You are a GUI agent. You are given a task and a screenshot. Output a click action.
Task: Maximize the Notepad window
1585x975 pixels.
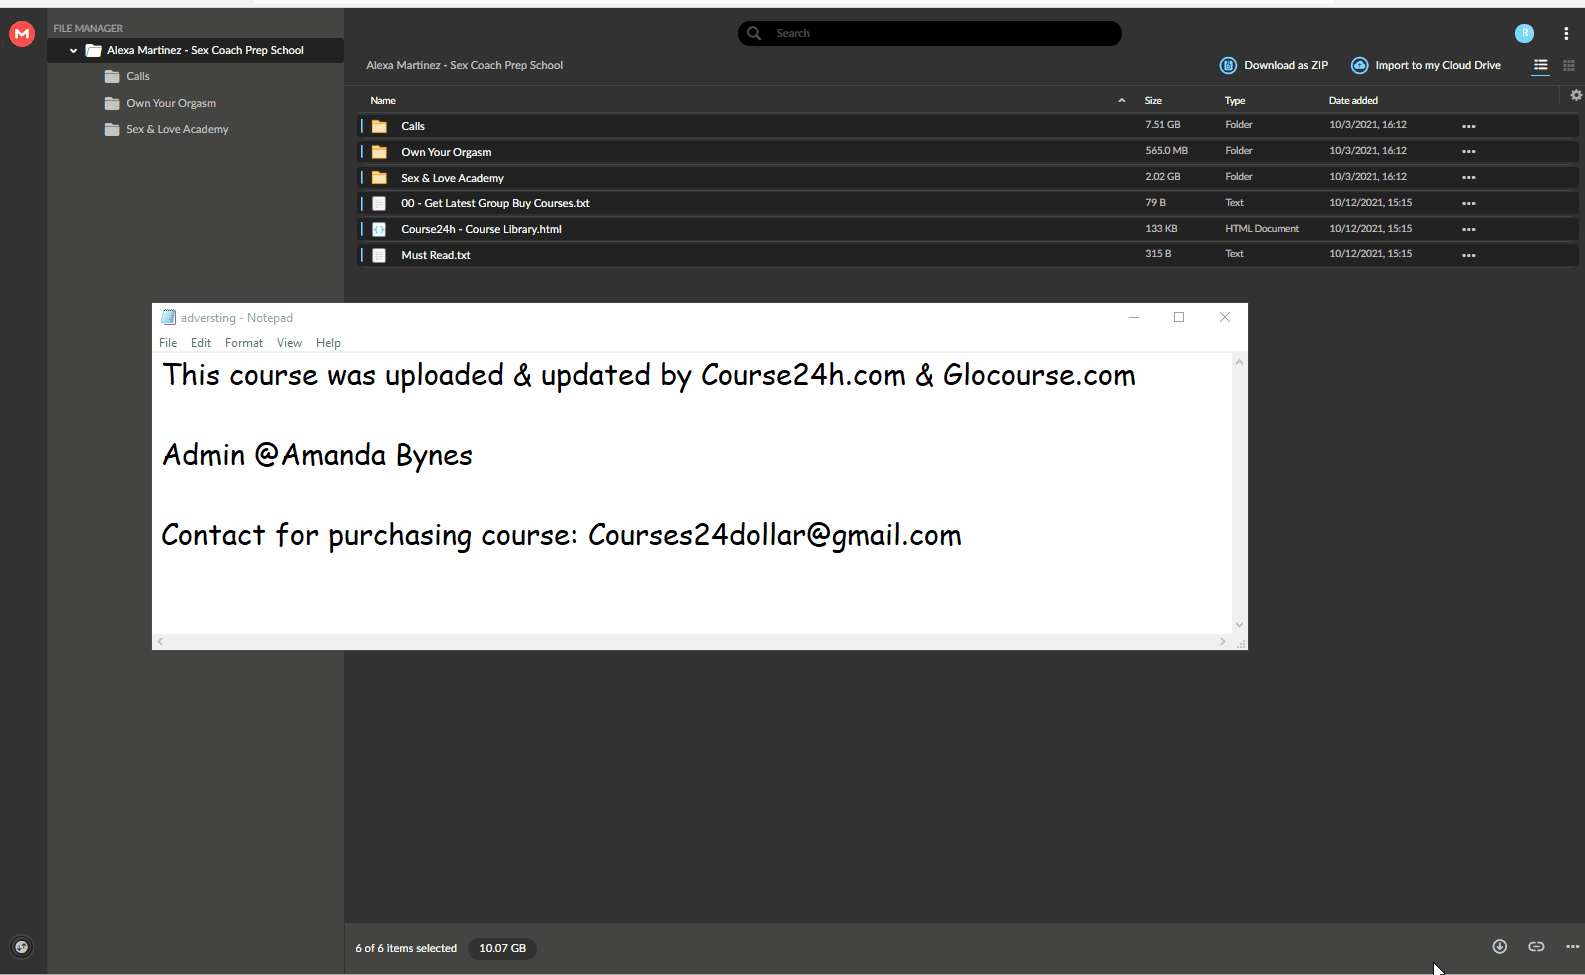pyautogui.click(x=1179, y=317)
